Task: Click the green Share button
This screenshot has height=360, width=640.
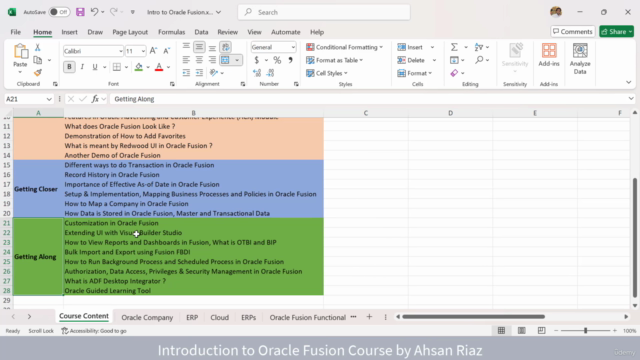Action: 616,31
